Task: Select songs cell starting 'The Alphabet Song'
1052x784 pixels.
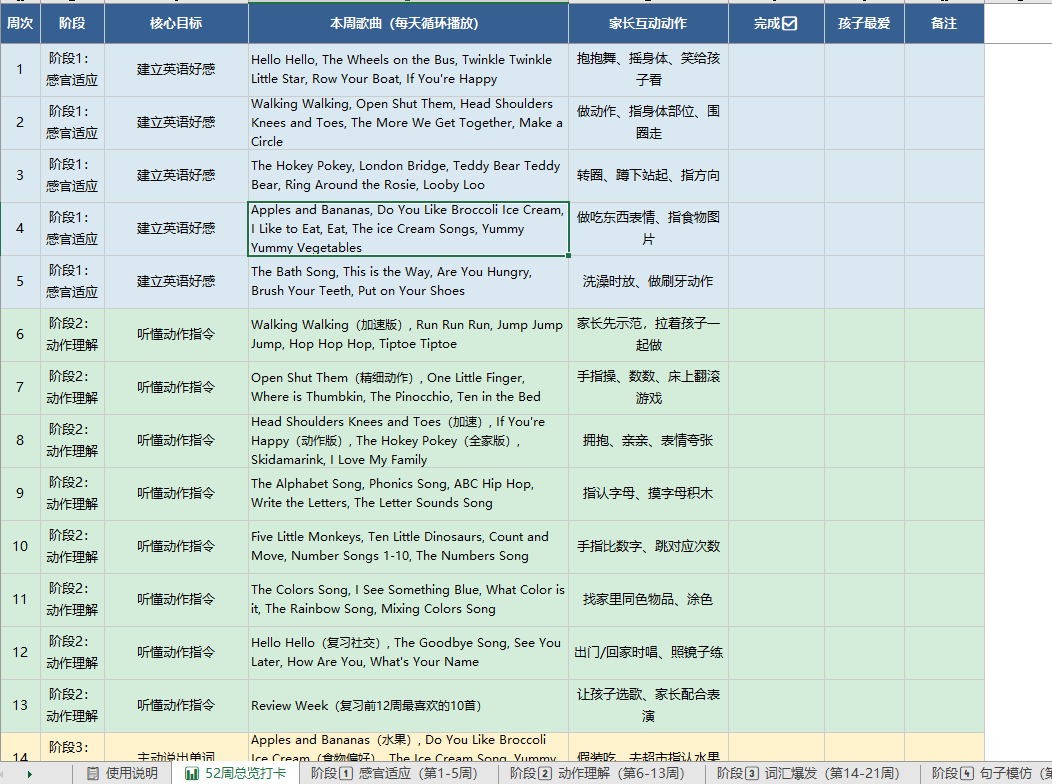Action: pyautogui.click(x=408, y=494)
